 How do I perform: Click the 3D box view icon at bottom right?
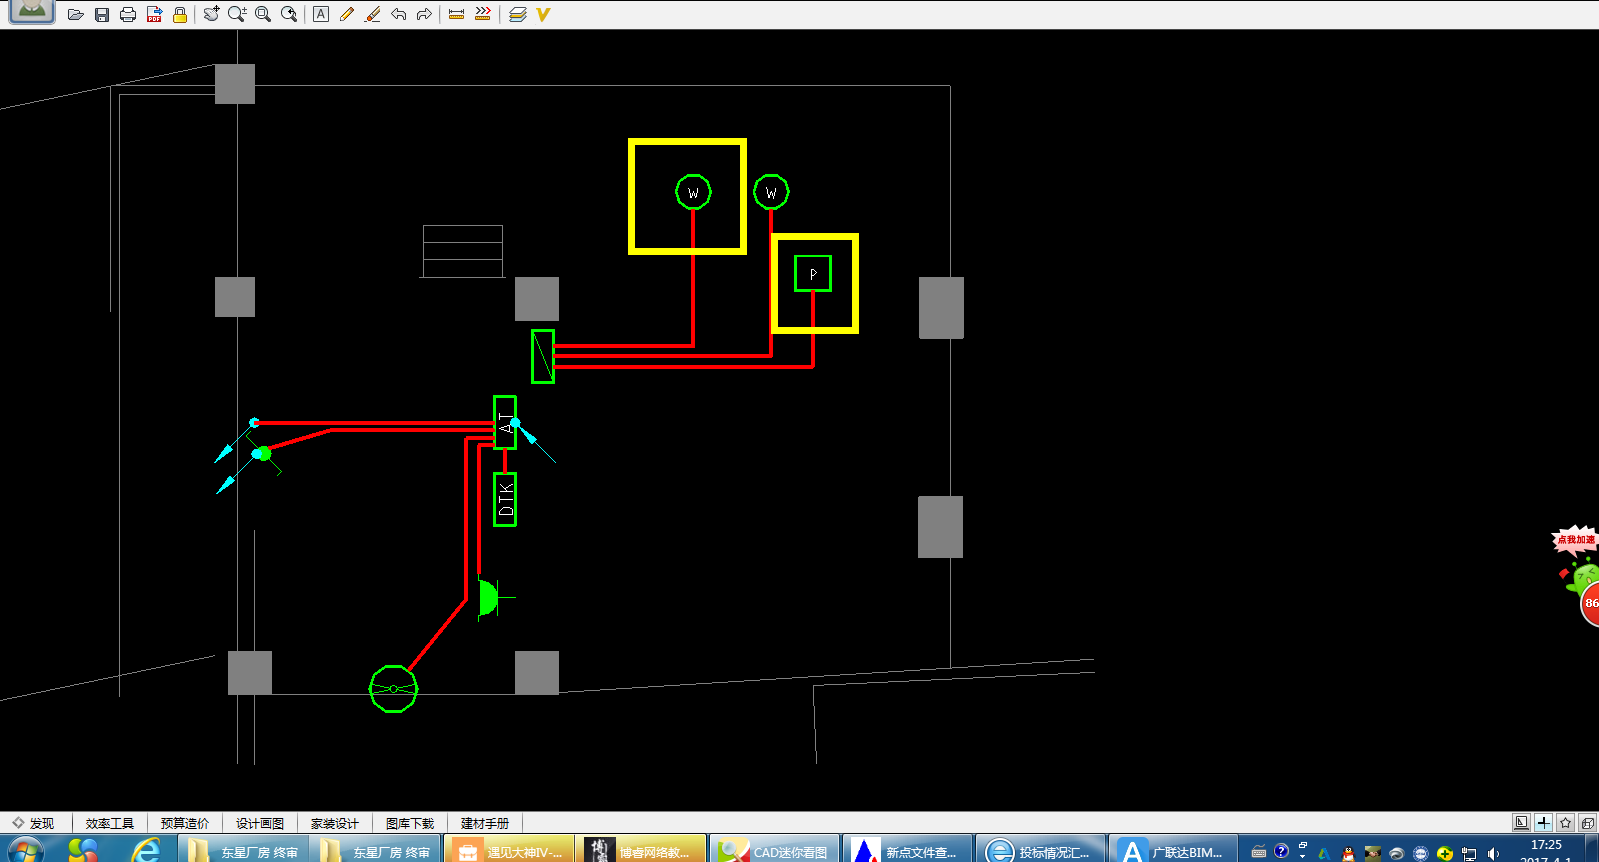coord(1587,822)
